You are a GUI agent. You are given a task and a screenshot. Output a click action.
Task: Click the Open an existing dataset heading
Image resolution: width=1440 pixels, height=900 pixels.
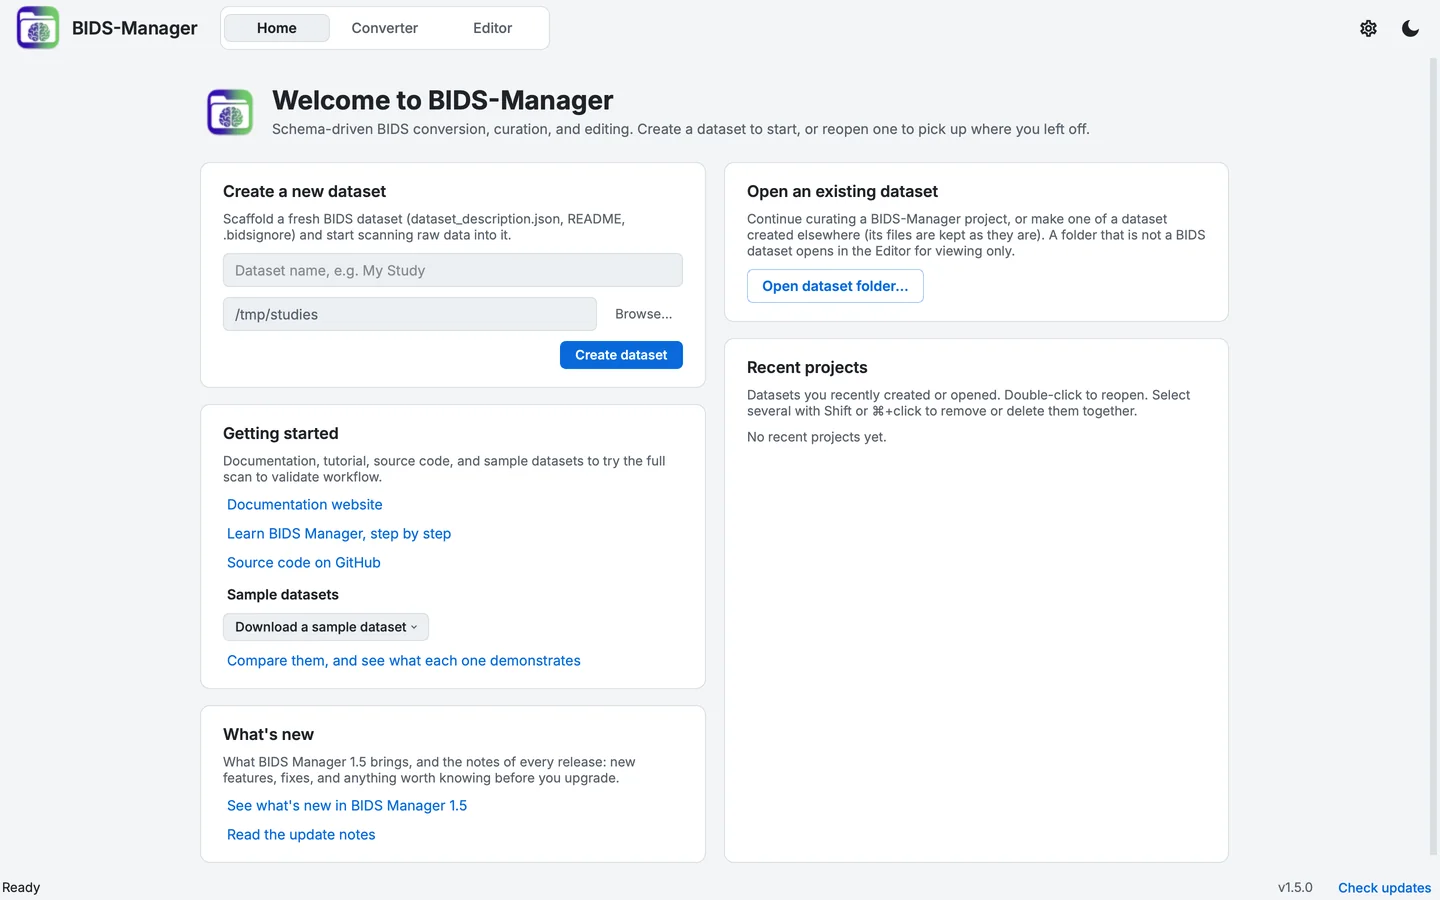pos(842,192)
